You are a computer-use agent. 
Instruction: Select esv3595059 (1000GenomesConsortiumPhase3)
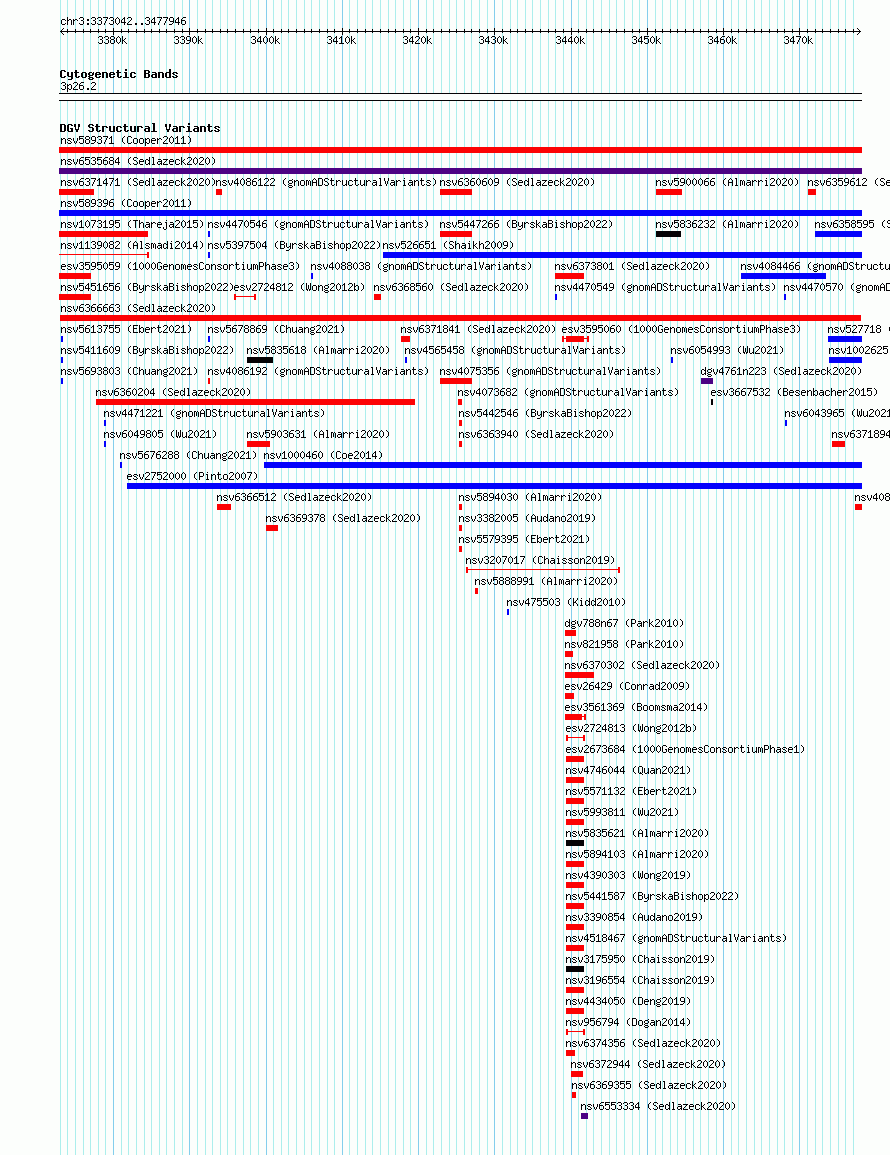click(180, 266)
